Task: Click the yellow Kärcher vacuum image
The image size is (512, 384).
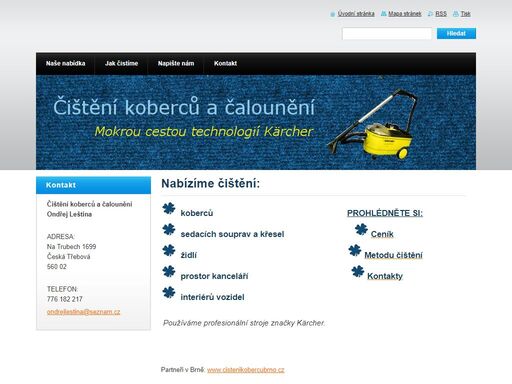Action: [373, 124]
